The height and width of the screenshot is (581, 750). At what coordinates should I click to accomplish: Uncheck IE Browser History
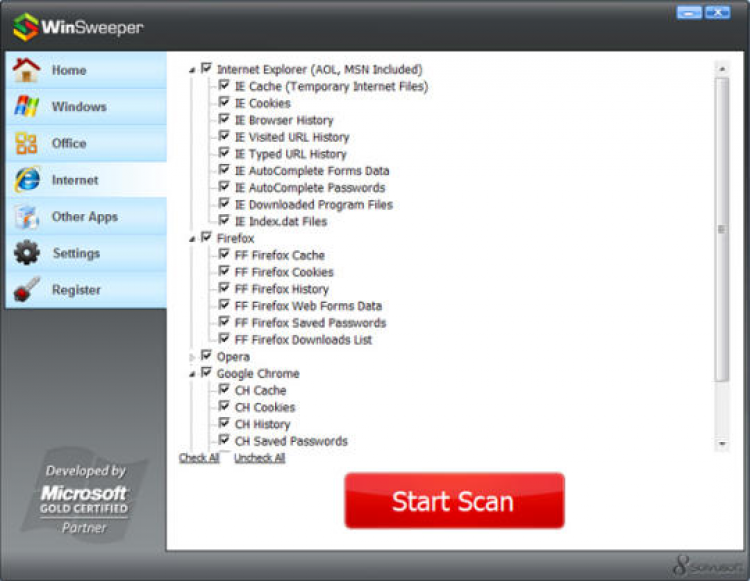[x=224, y=119]
